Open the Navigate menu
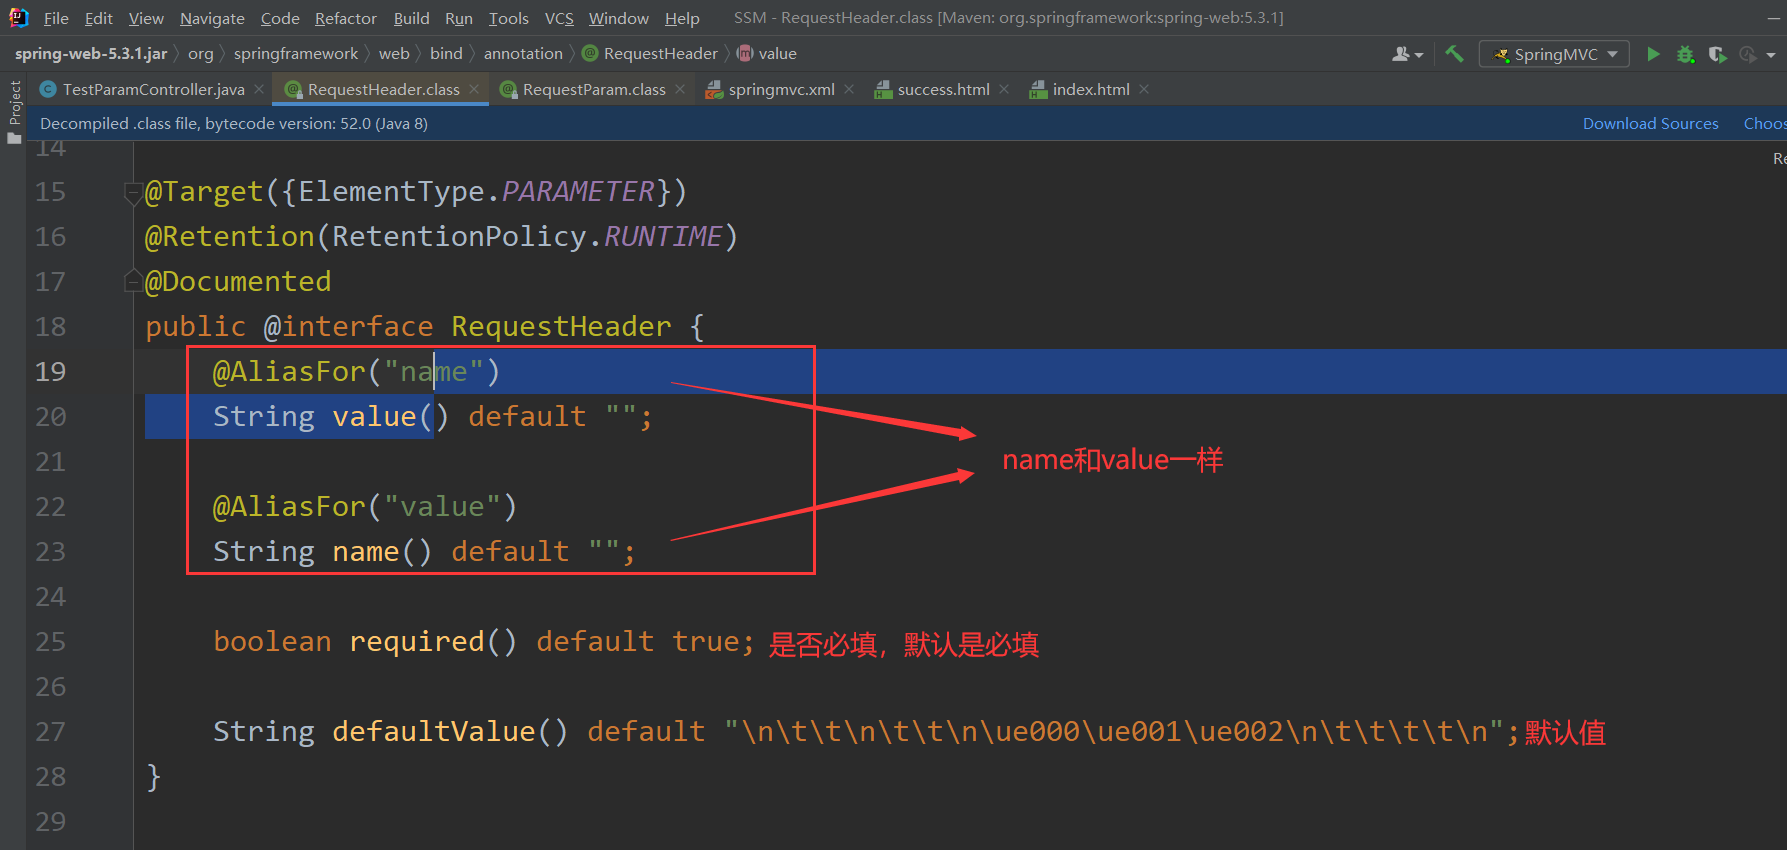1787x850 pixels. (212, 18)
